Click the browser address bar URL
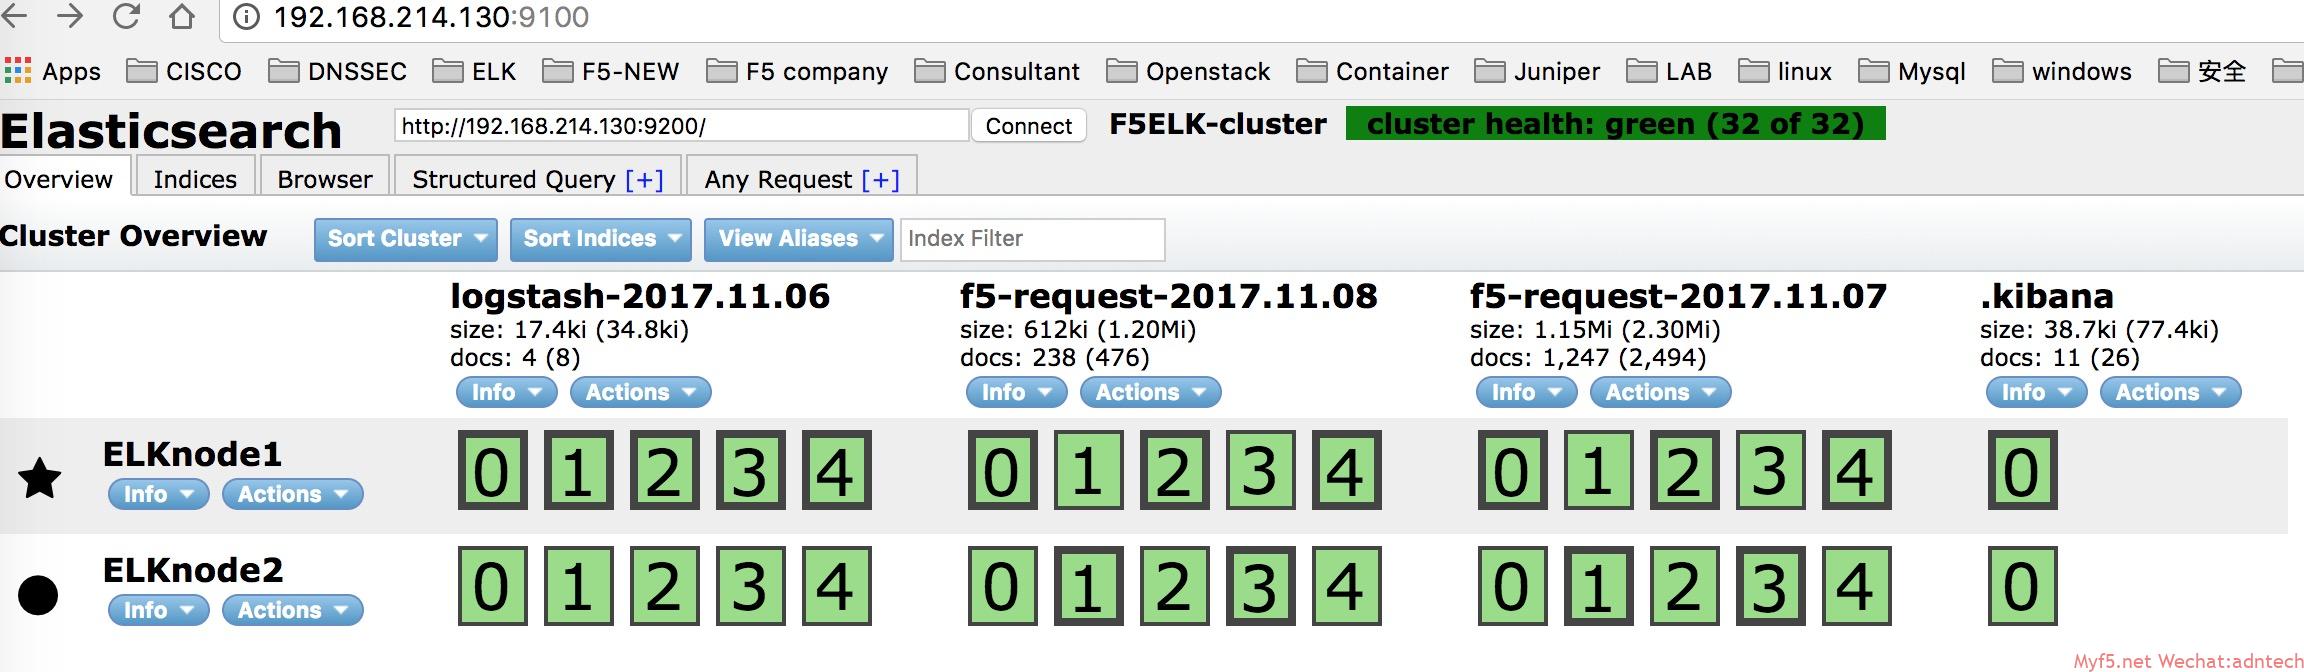Viewport: 2304px width, 672px height. [x=431, y=17]
